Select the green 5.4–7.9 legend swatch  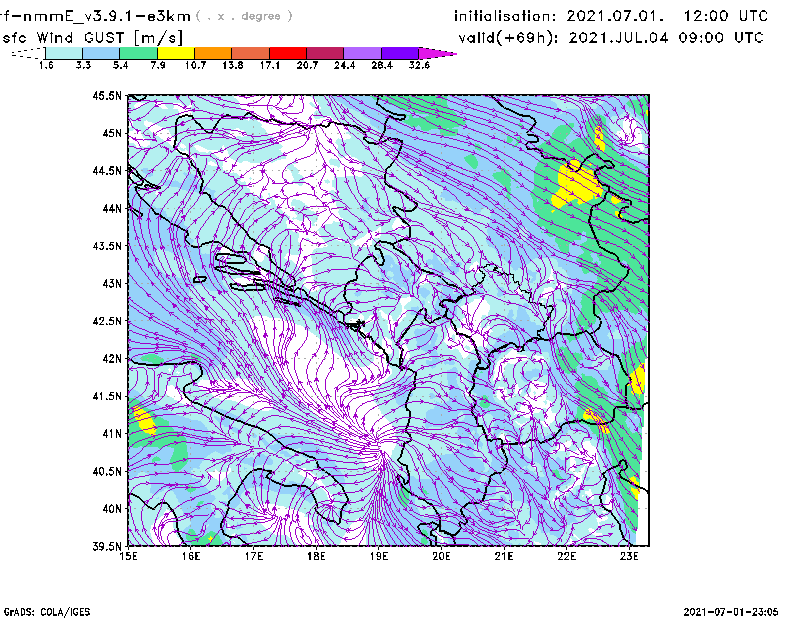coord(138,53)
